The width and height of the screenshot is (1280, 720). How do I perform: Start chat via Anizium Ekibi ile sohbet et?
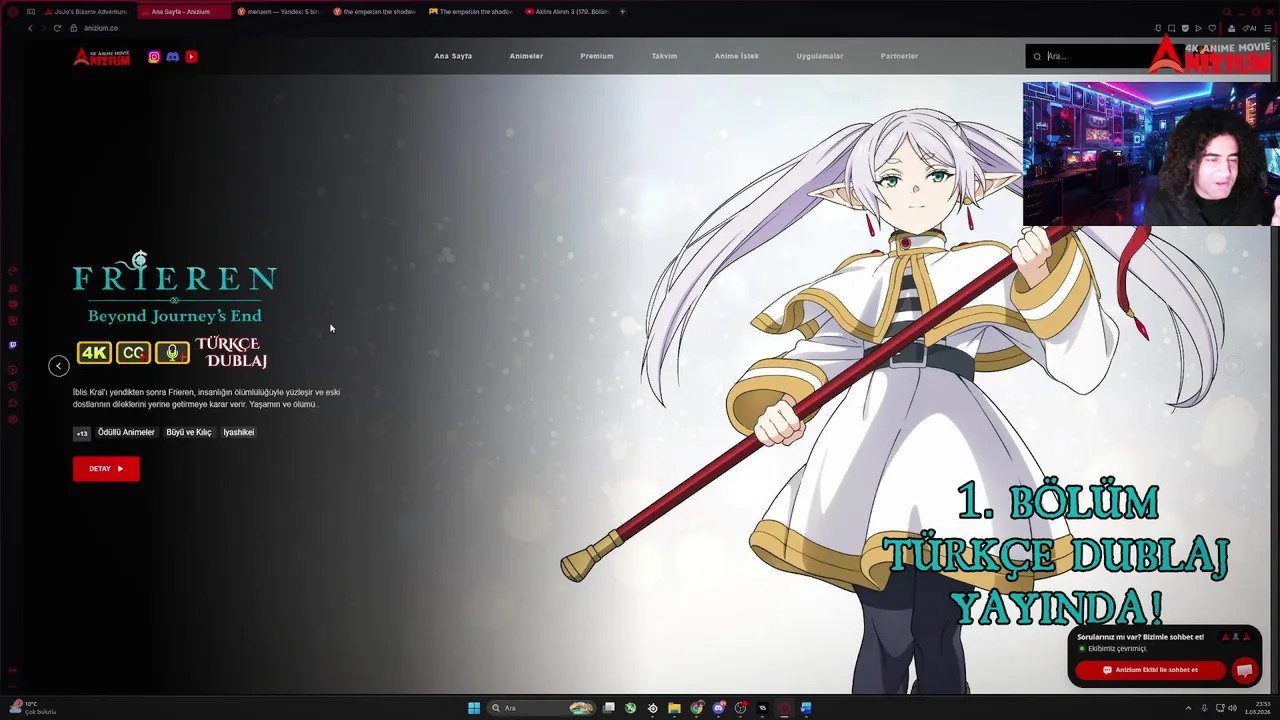(x=1150, y=670)
